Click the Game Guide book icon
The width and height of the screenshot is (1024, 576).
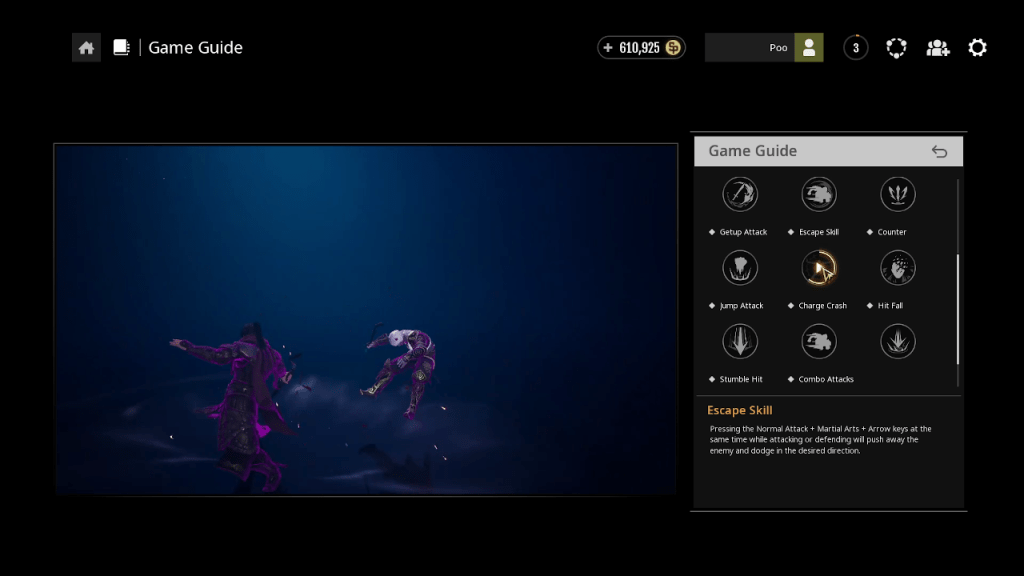(121, 48)
